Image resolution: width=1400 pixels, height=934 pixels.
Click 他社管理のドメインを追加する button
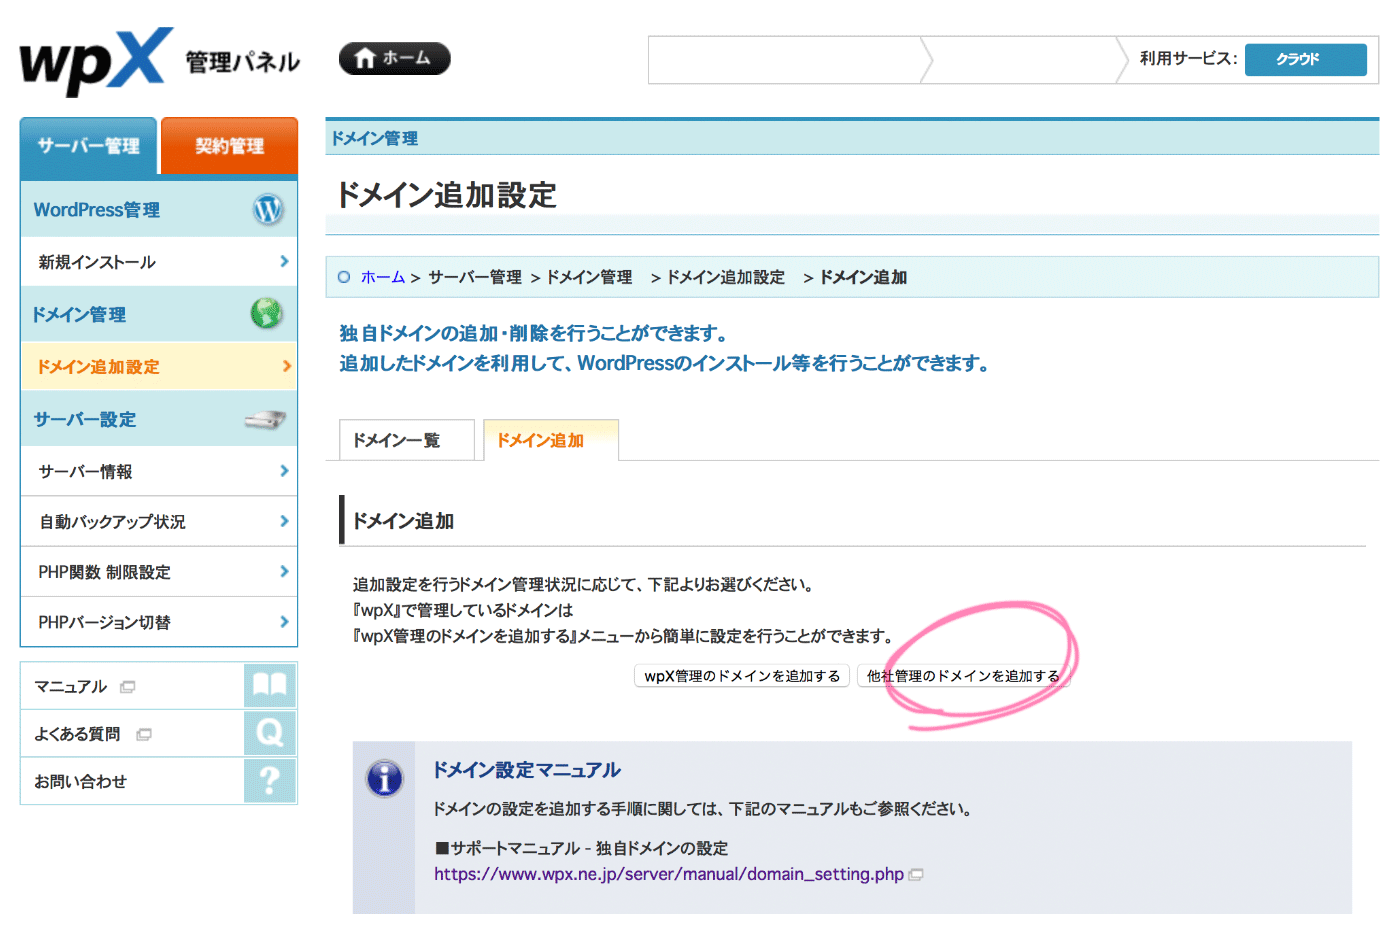(x=963, y=676)
